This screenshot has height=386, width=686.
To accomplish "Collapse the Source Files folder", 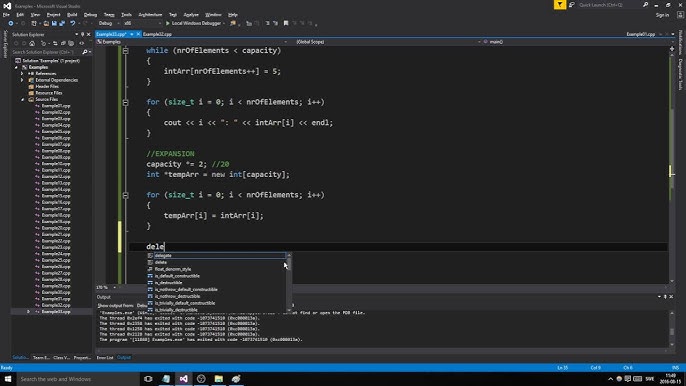I will pos(23,99).
